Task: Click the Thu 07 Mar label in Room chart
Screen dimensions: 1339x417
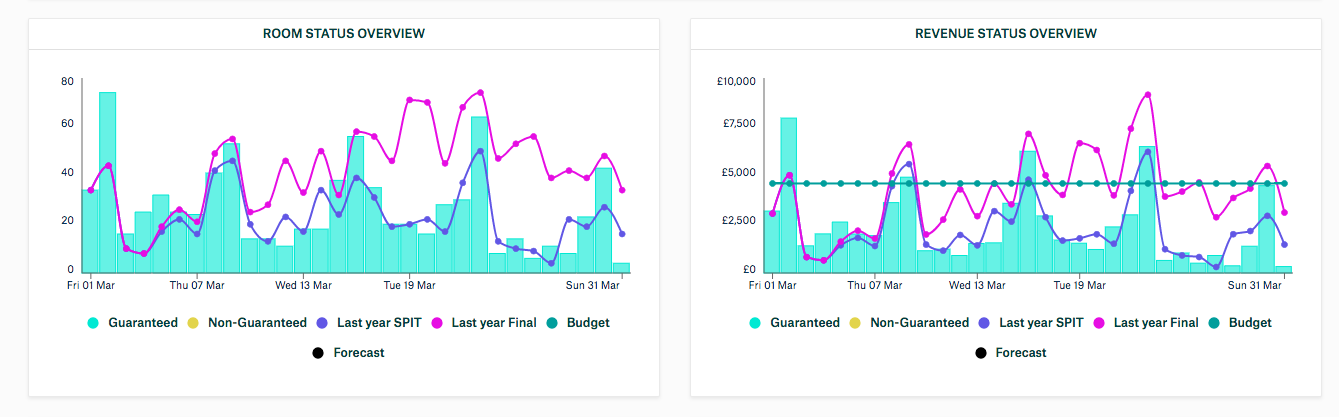Action: (x=196, y=286)
